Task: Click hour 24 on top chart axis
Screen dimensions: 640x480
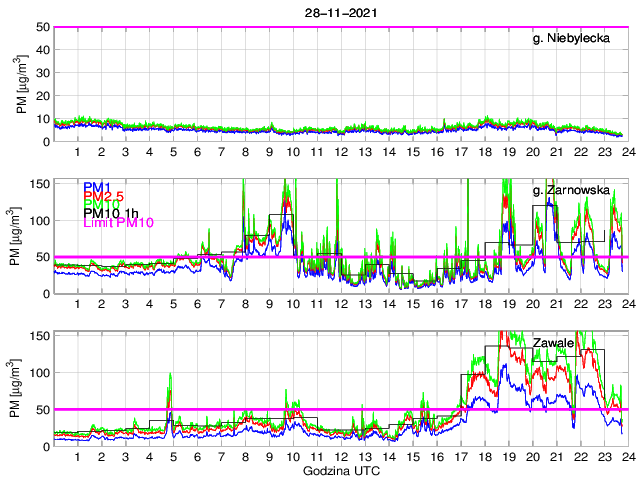Action: pos(629,152)
